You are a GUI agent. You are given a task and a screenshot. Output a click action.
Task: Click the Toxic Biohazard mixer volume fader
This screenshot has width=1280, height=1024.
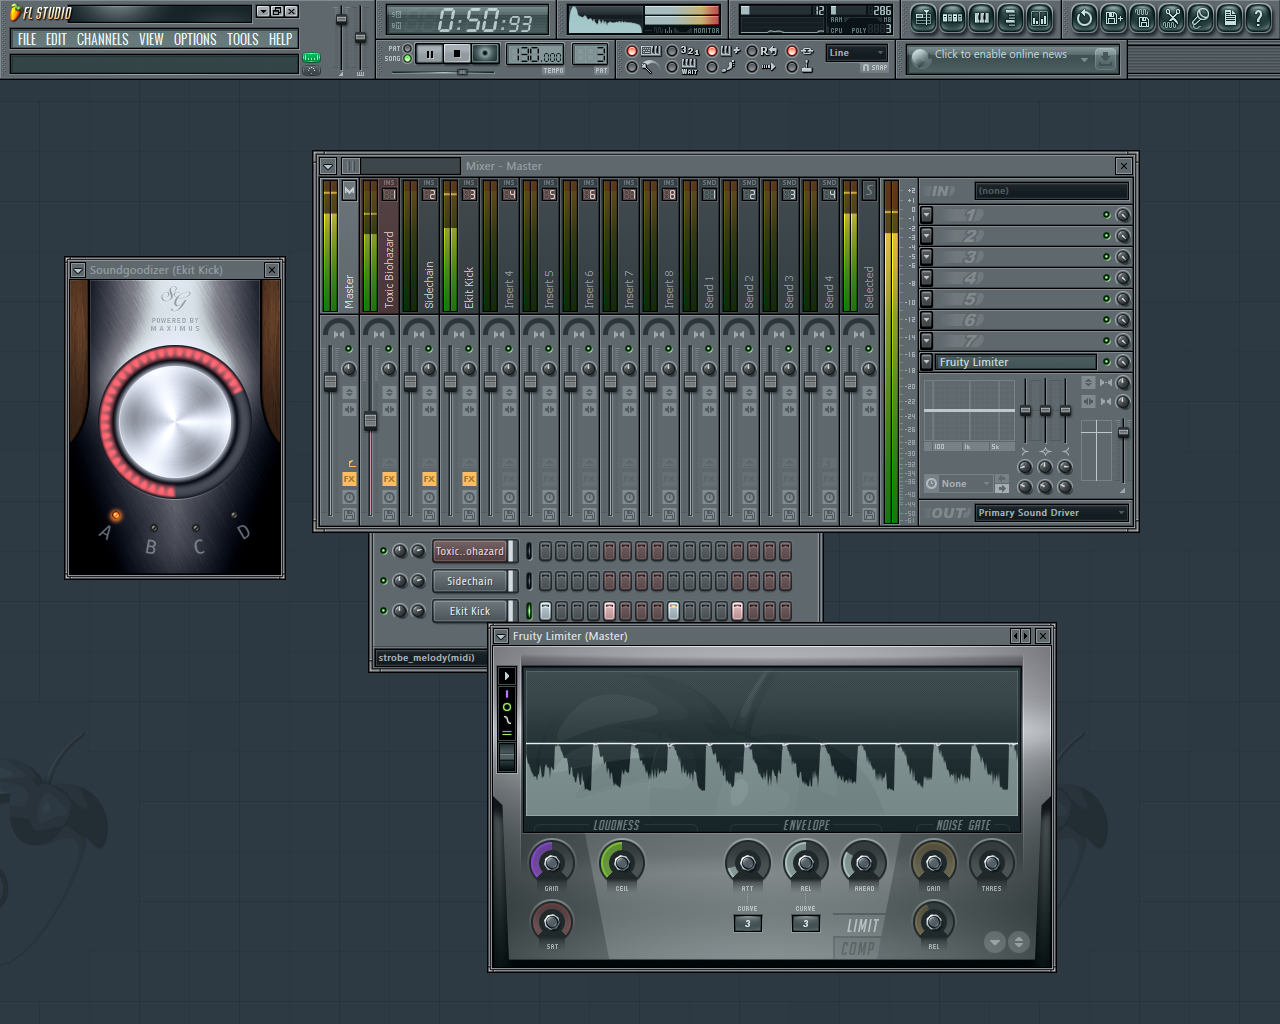click(x=370, y=421)
